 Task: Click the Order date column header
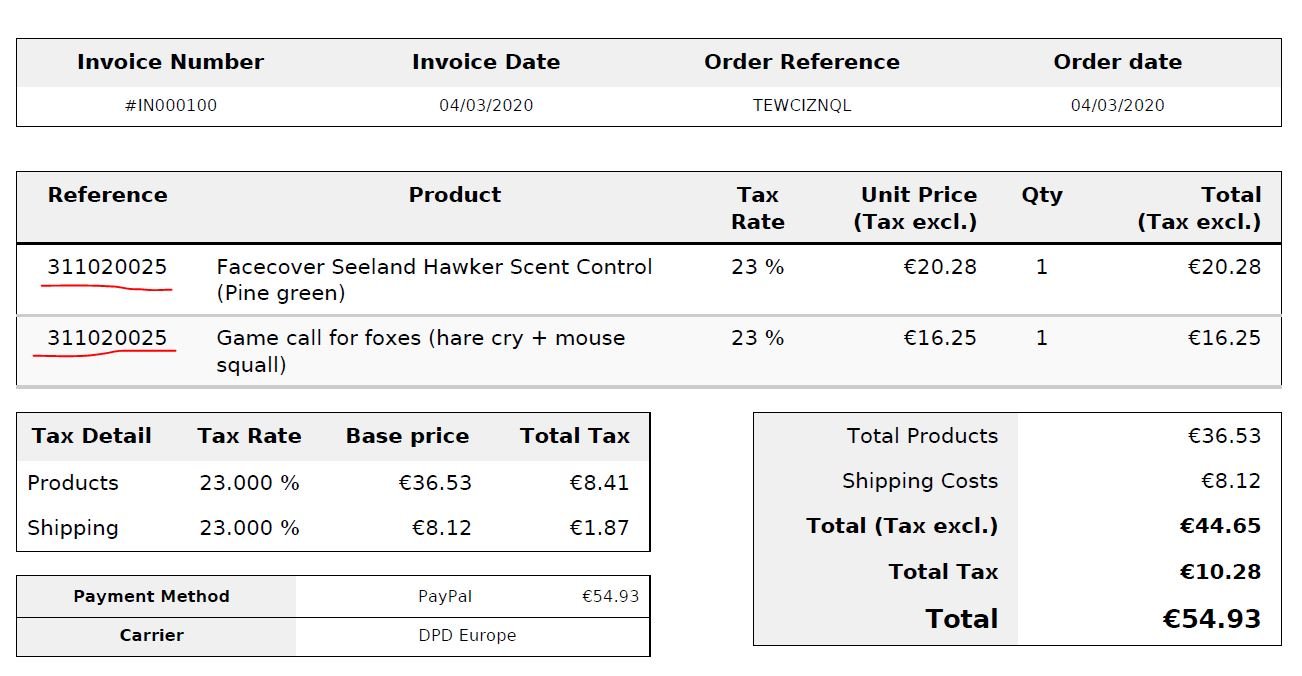coord(1117,62)
